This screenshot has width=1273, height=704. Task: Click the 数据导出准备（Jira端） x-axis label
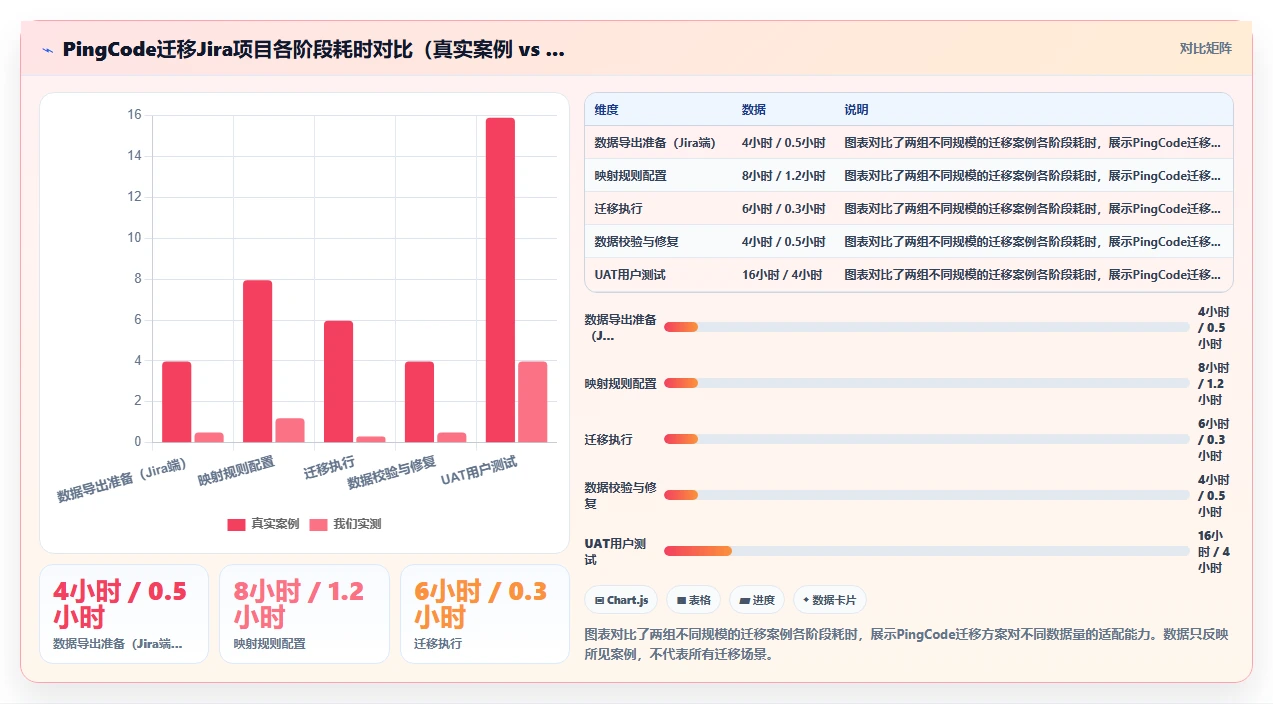[123, 481]
